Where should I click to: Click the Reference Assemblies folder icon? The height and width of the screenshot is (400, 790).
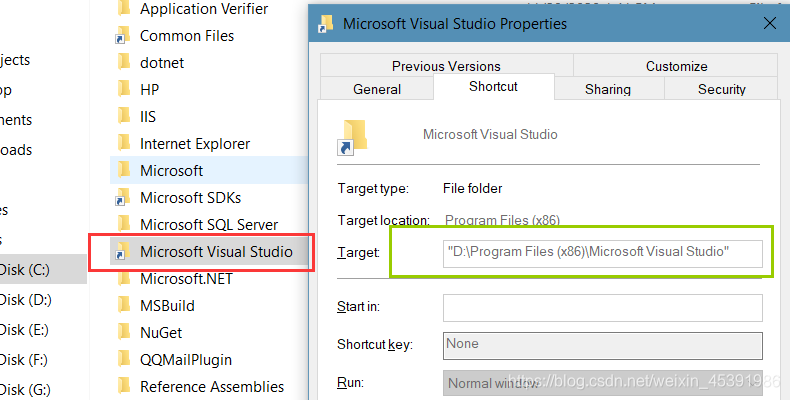(123, 386)
